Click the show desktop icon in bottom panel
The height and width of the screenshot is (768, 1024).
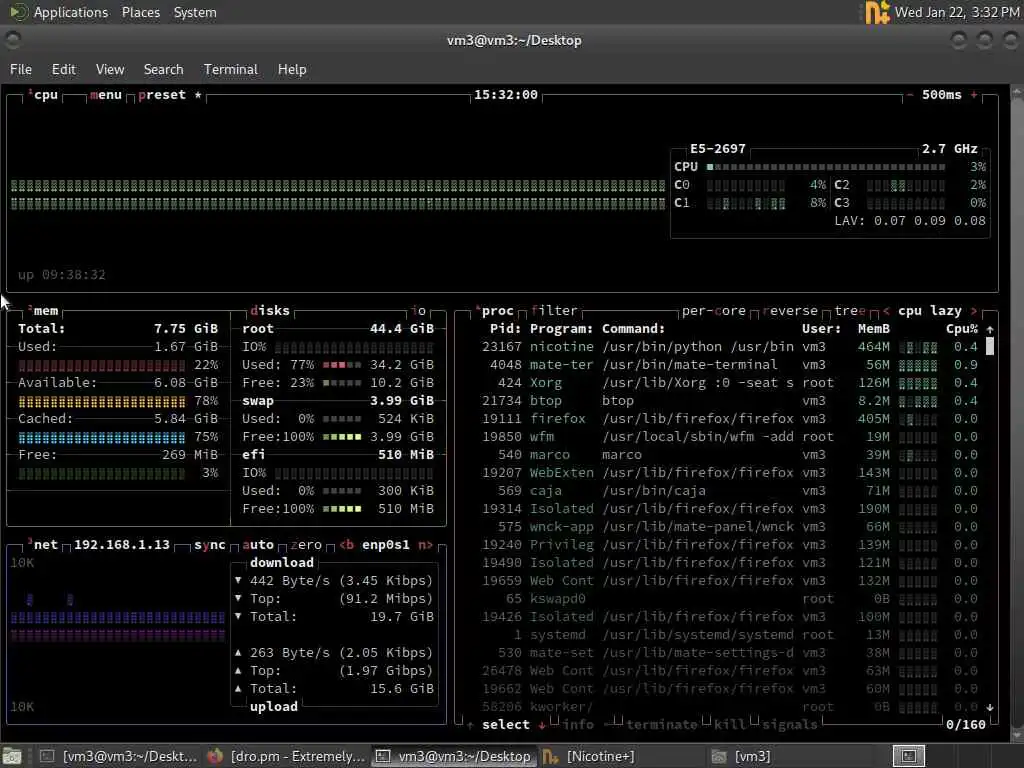click(x=12, y=756)
